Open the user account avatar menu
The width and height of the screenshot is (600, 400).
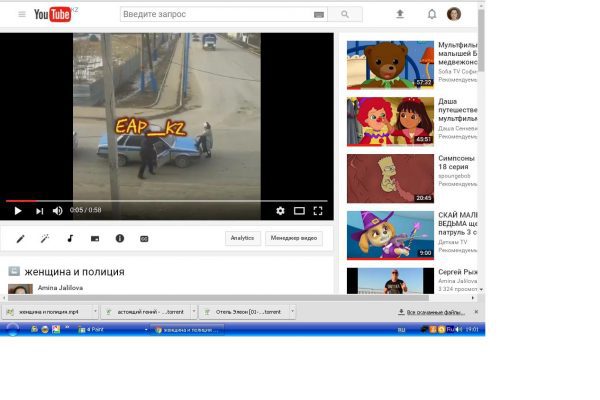click(454, 14)
